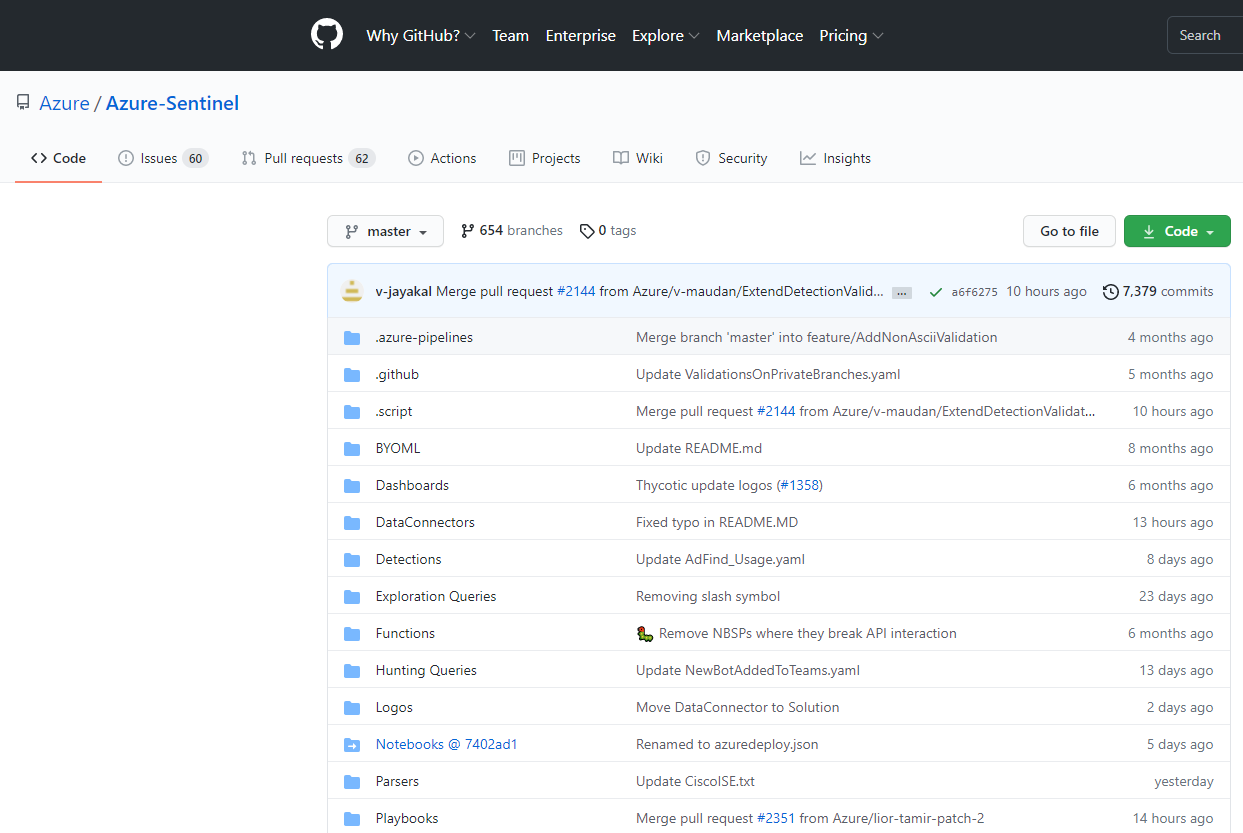Open the Marketplace page
1243x833 pixels.
[x=760, y=35]
